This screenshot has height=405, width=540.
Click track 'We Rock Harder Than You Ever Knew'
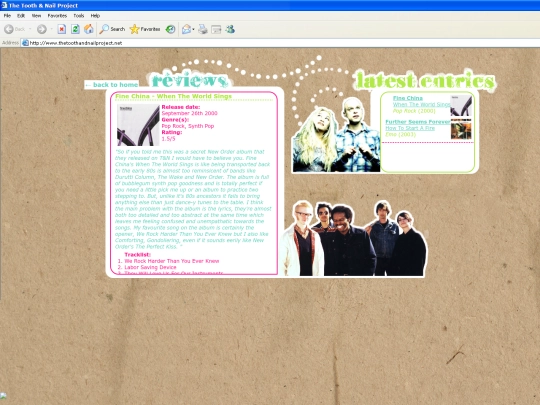[172, 261]
